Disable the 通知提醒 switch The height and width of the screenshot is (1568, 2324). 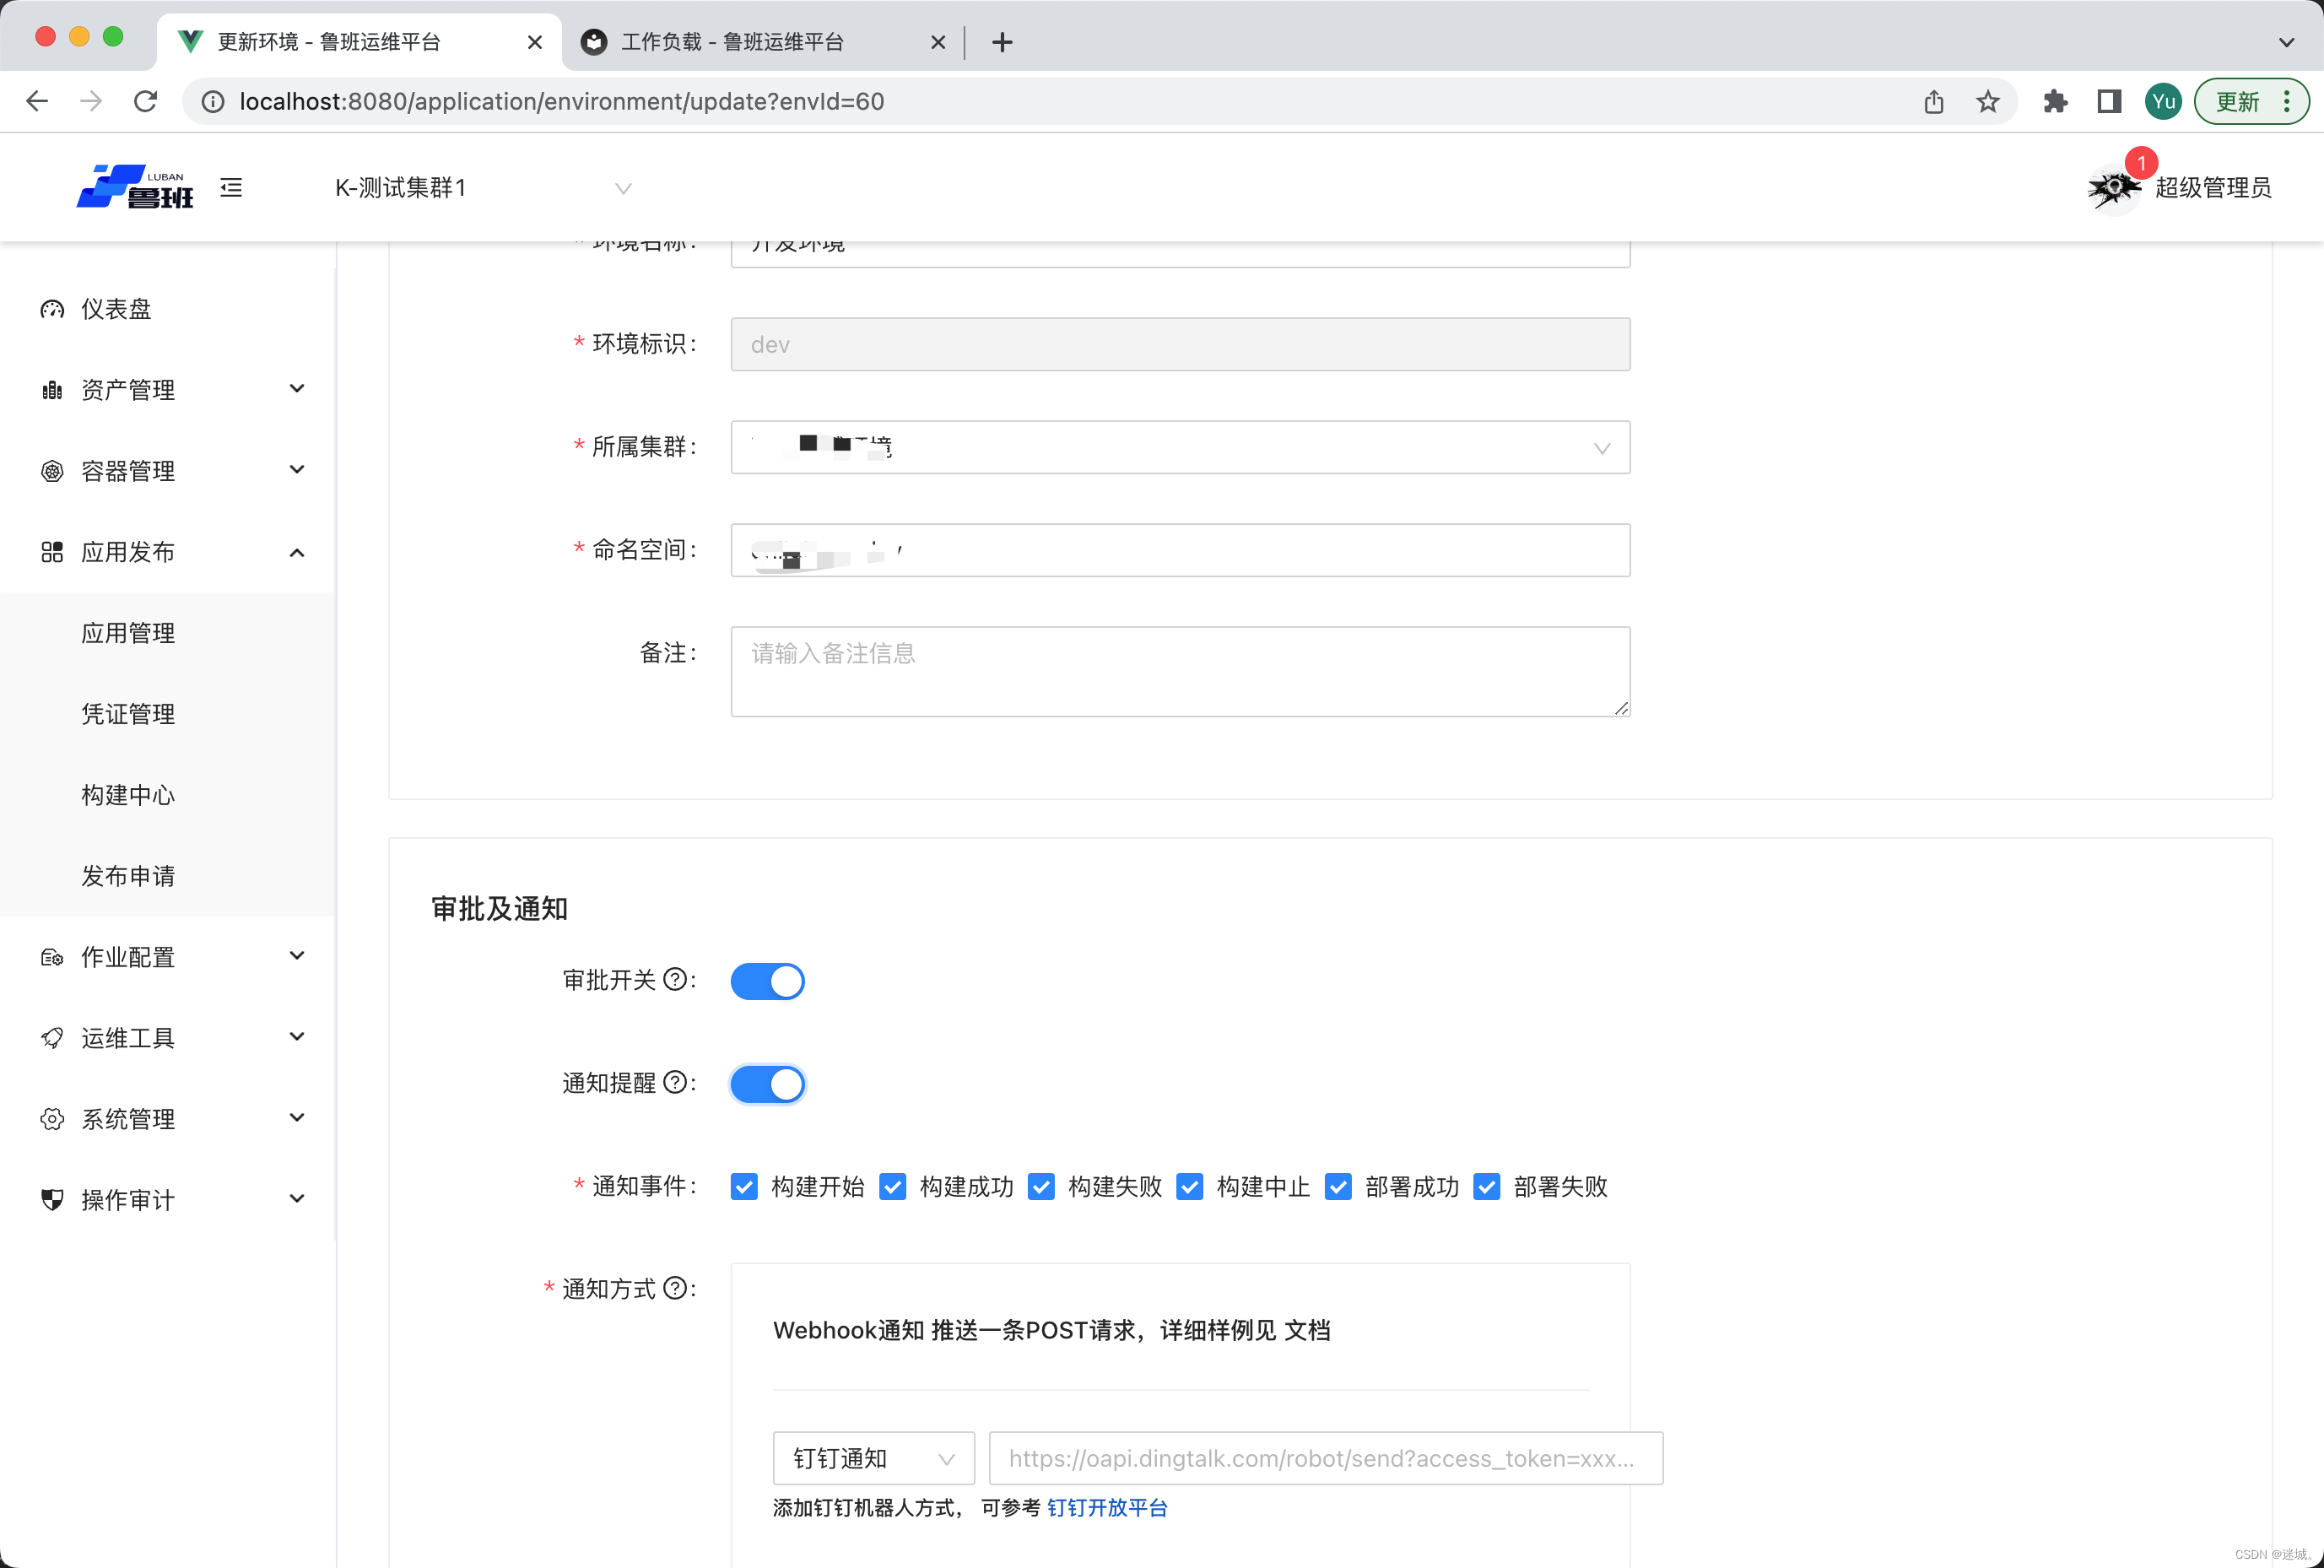point(767,1084)
